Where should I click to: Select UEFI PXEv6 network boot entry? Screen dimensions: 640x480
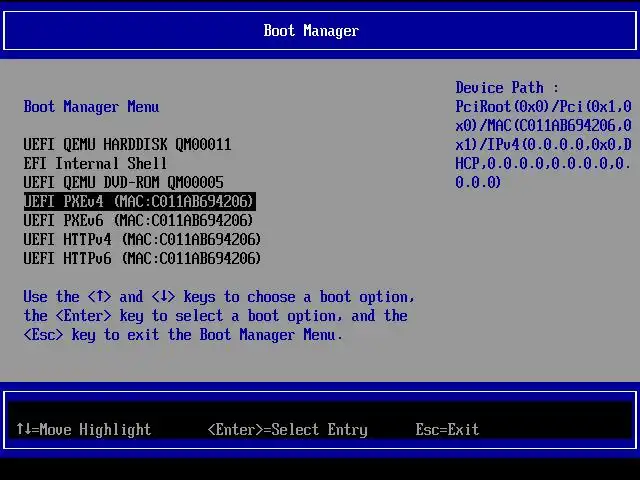138,220
